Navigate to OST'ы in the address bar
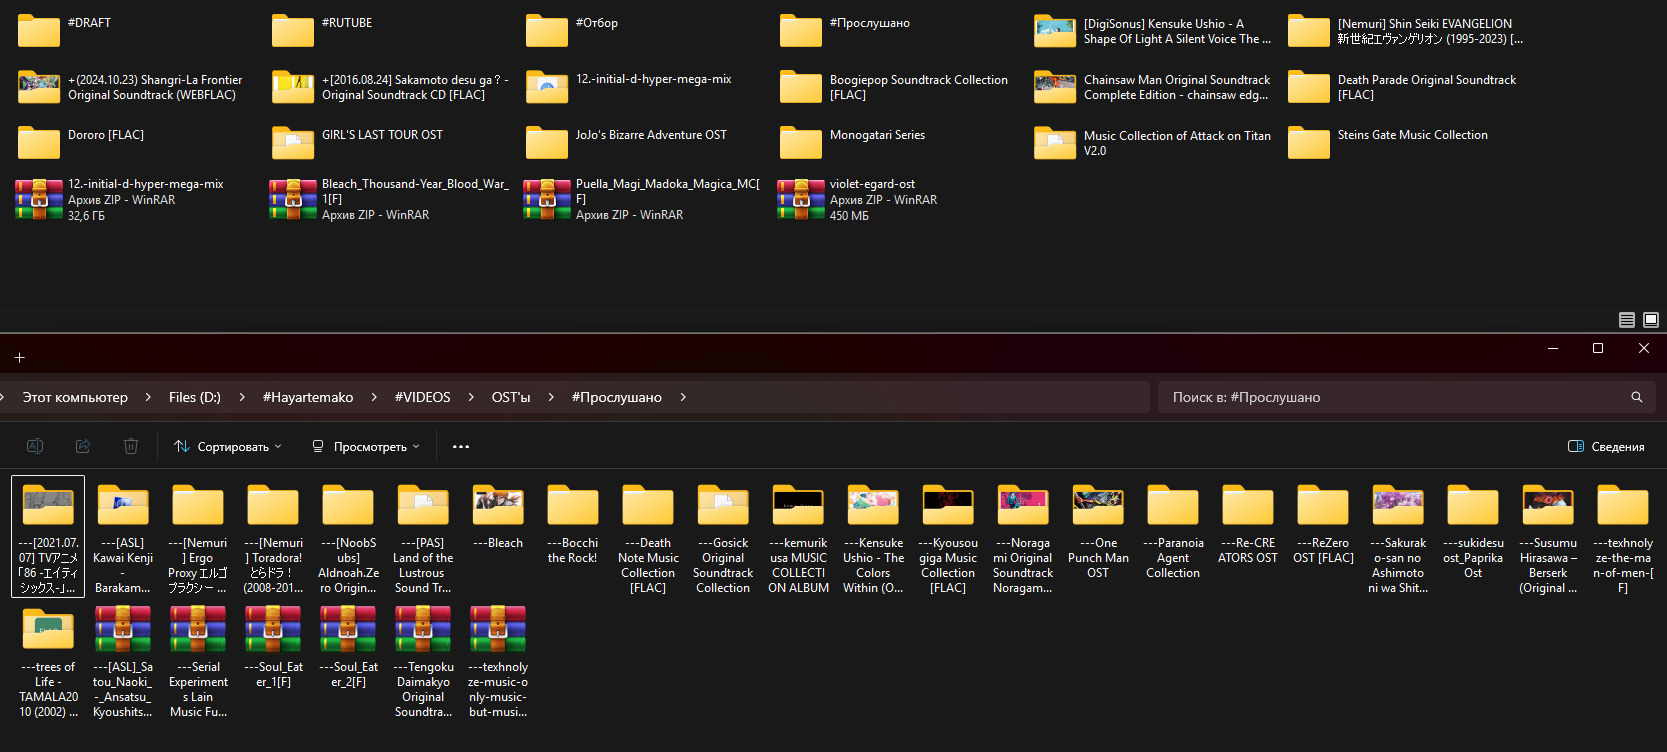Image resolution: width=1667 pixels, height=752 pixels. click(x=511, y=397)
